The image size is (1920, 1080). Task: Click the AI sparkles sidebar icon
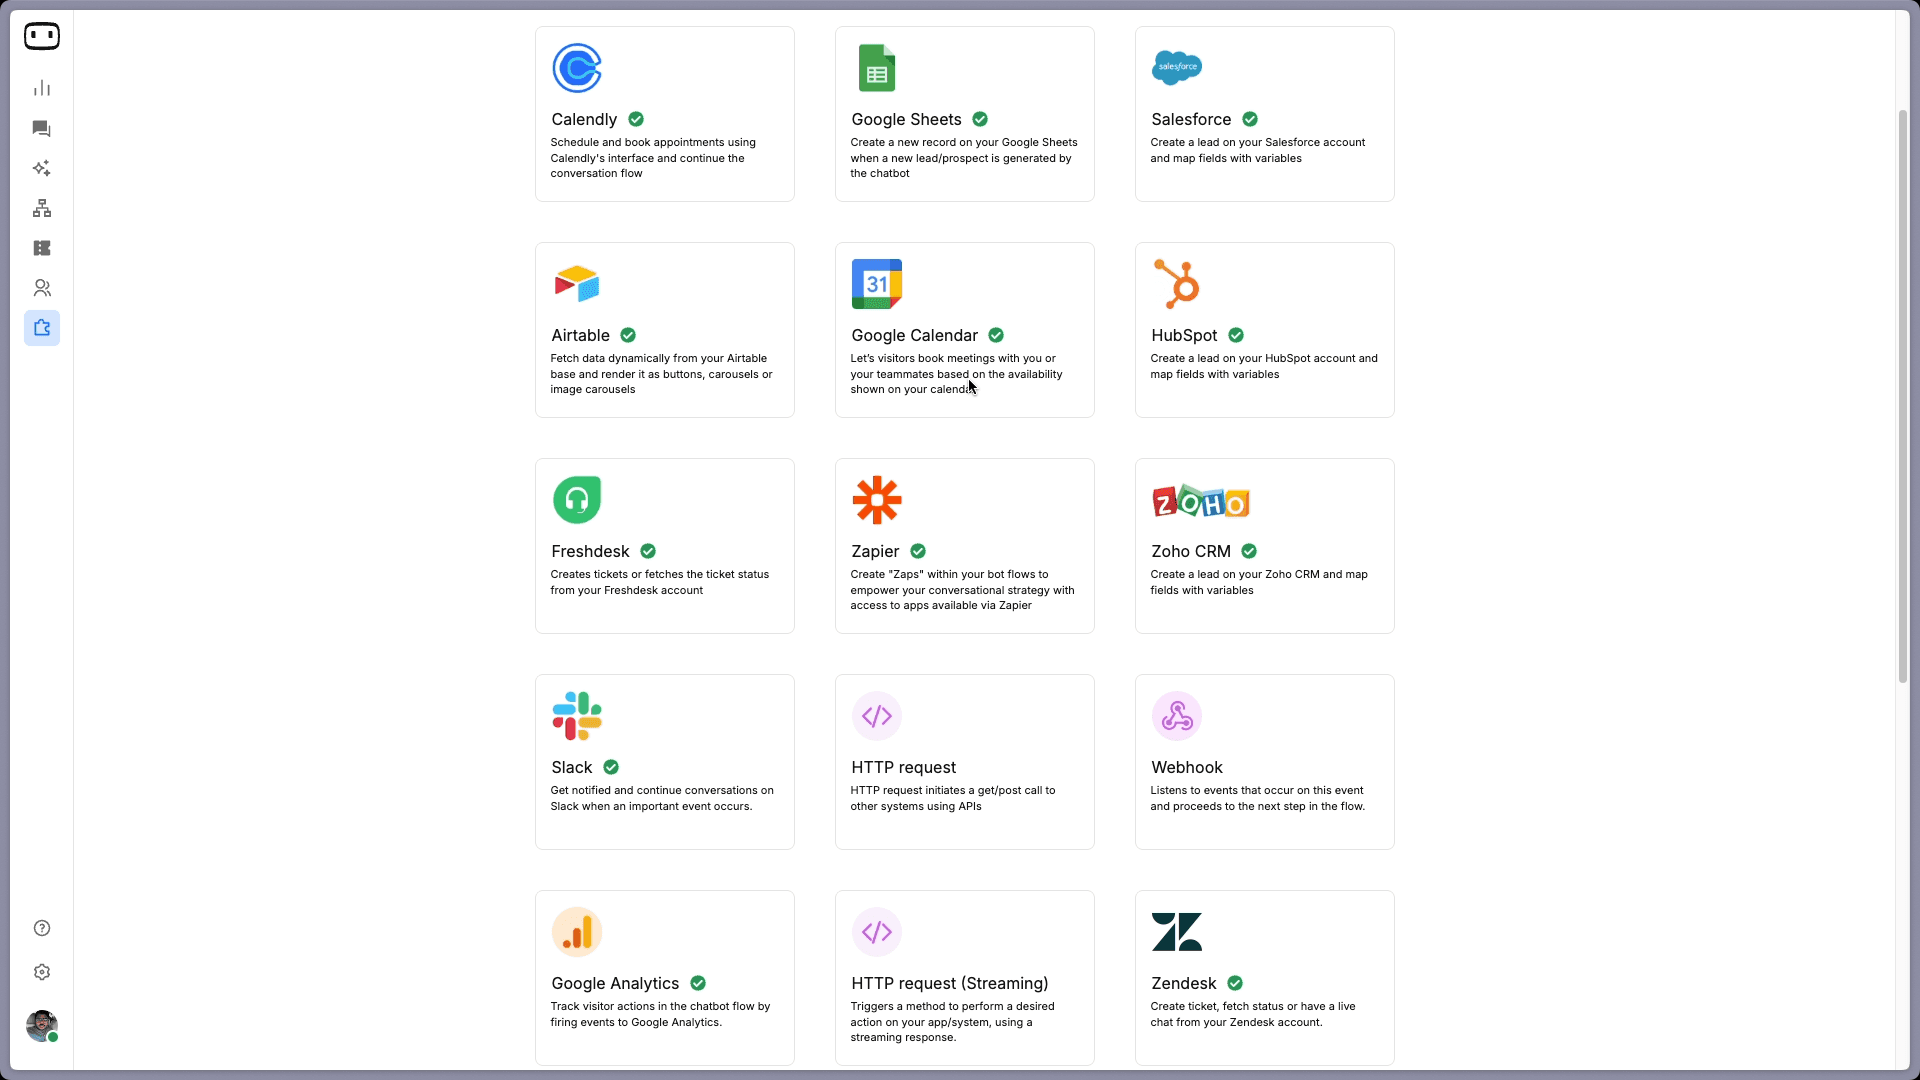[42, 168]
